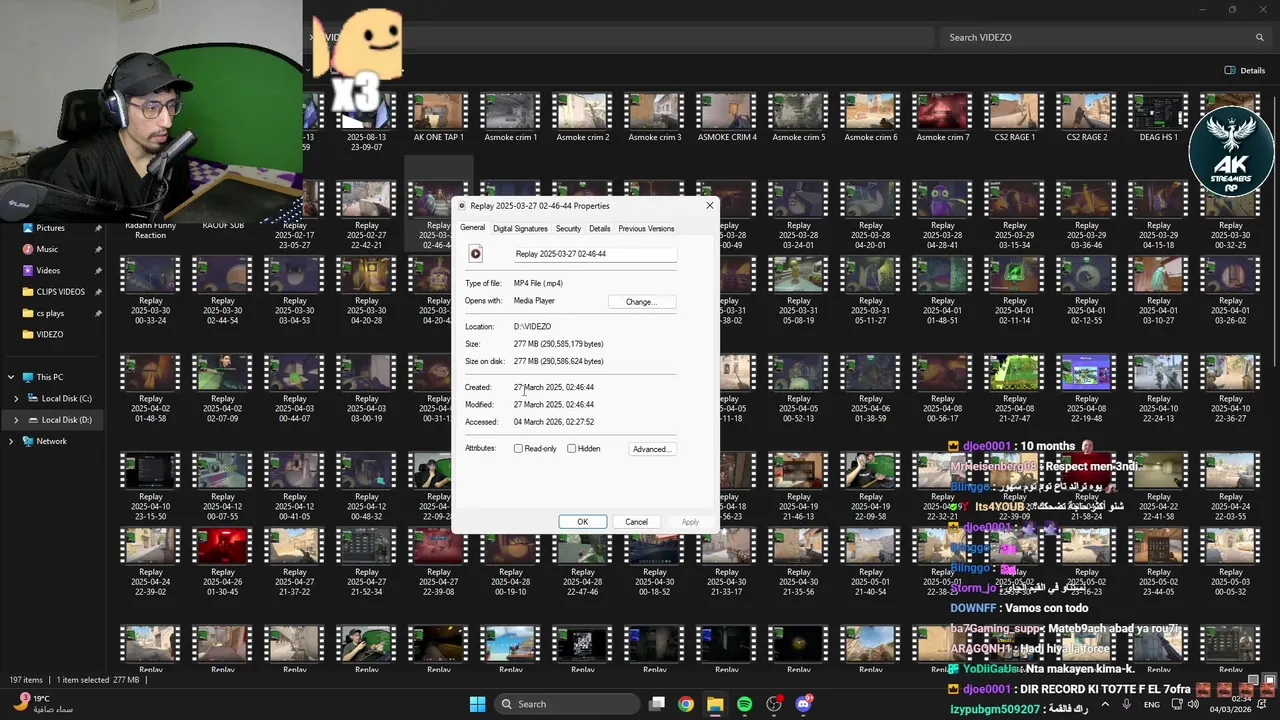Click the Advanced... attributes button
The height and width of the screenshot is (720, 1280).
coord(652,449)
